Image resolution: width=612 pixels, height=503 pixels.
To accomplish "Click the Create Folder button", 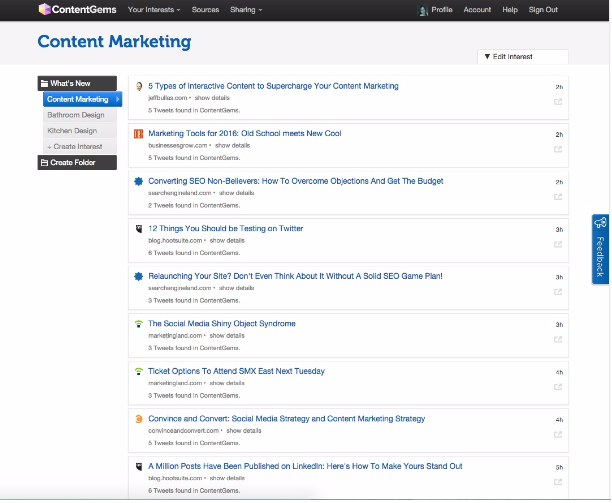I will [77, 162].
